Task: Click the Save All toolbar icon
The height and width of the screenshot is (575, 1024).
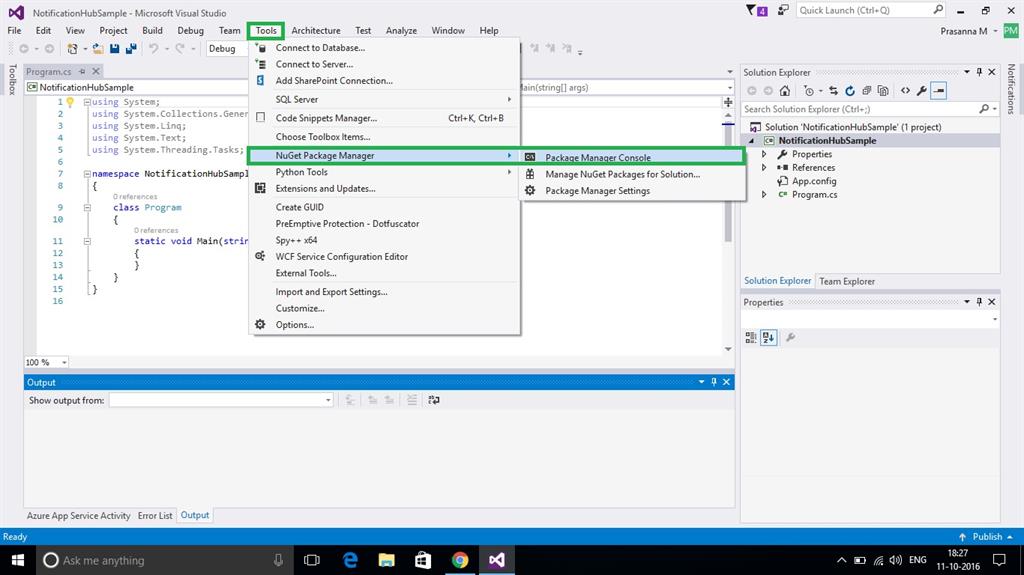Action: (131, 48)
